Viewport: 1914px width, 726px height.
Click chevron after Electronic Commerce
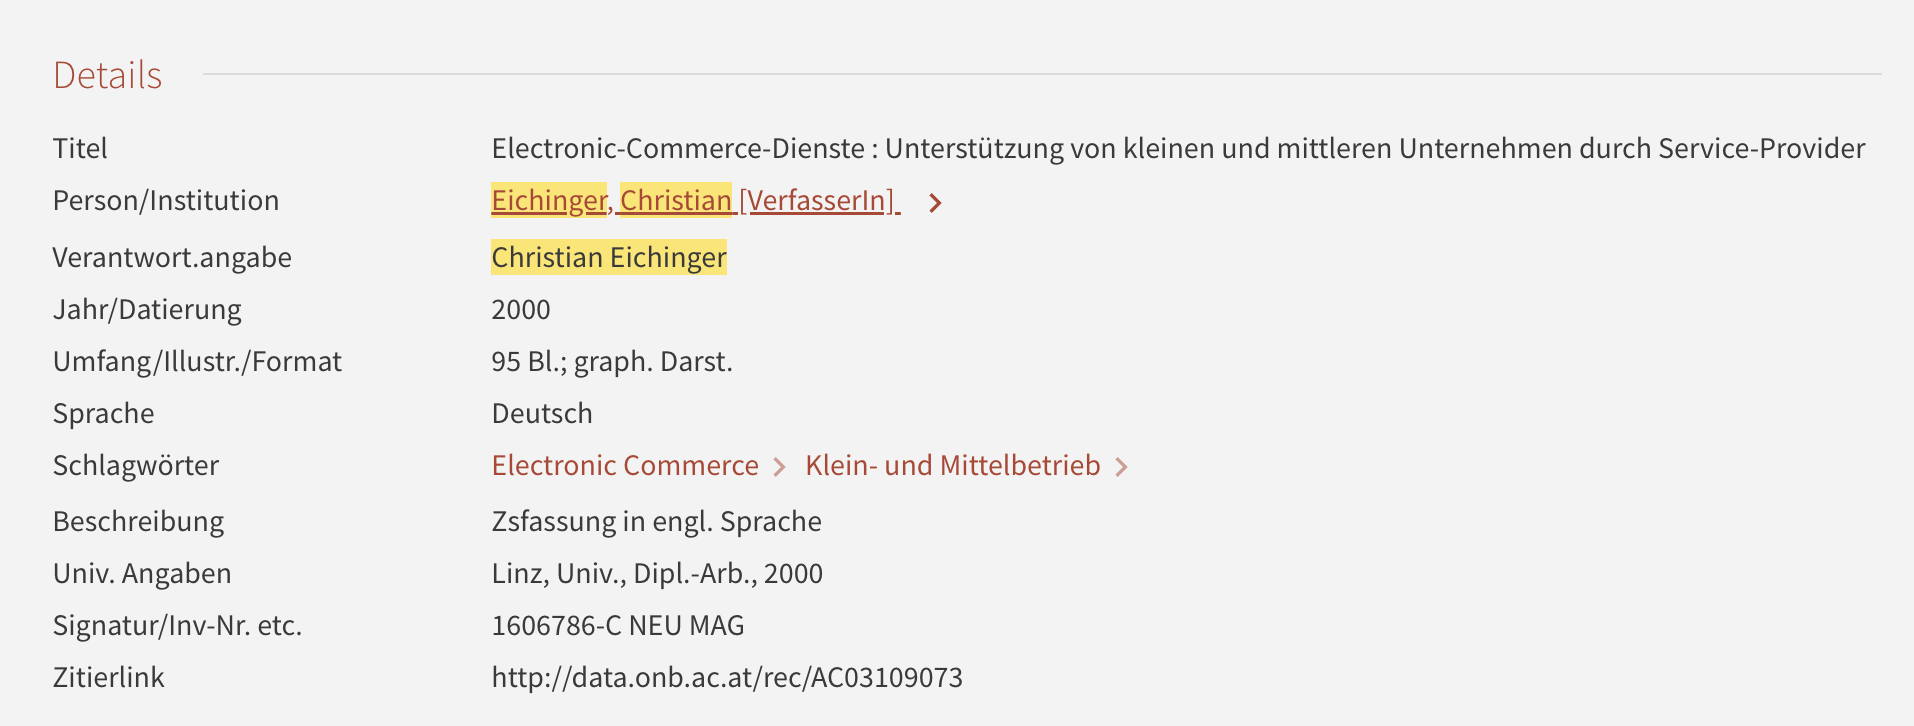780,467
